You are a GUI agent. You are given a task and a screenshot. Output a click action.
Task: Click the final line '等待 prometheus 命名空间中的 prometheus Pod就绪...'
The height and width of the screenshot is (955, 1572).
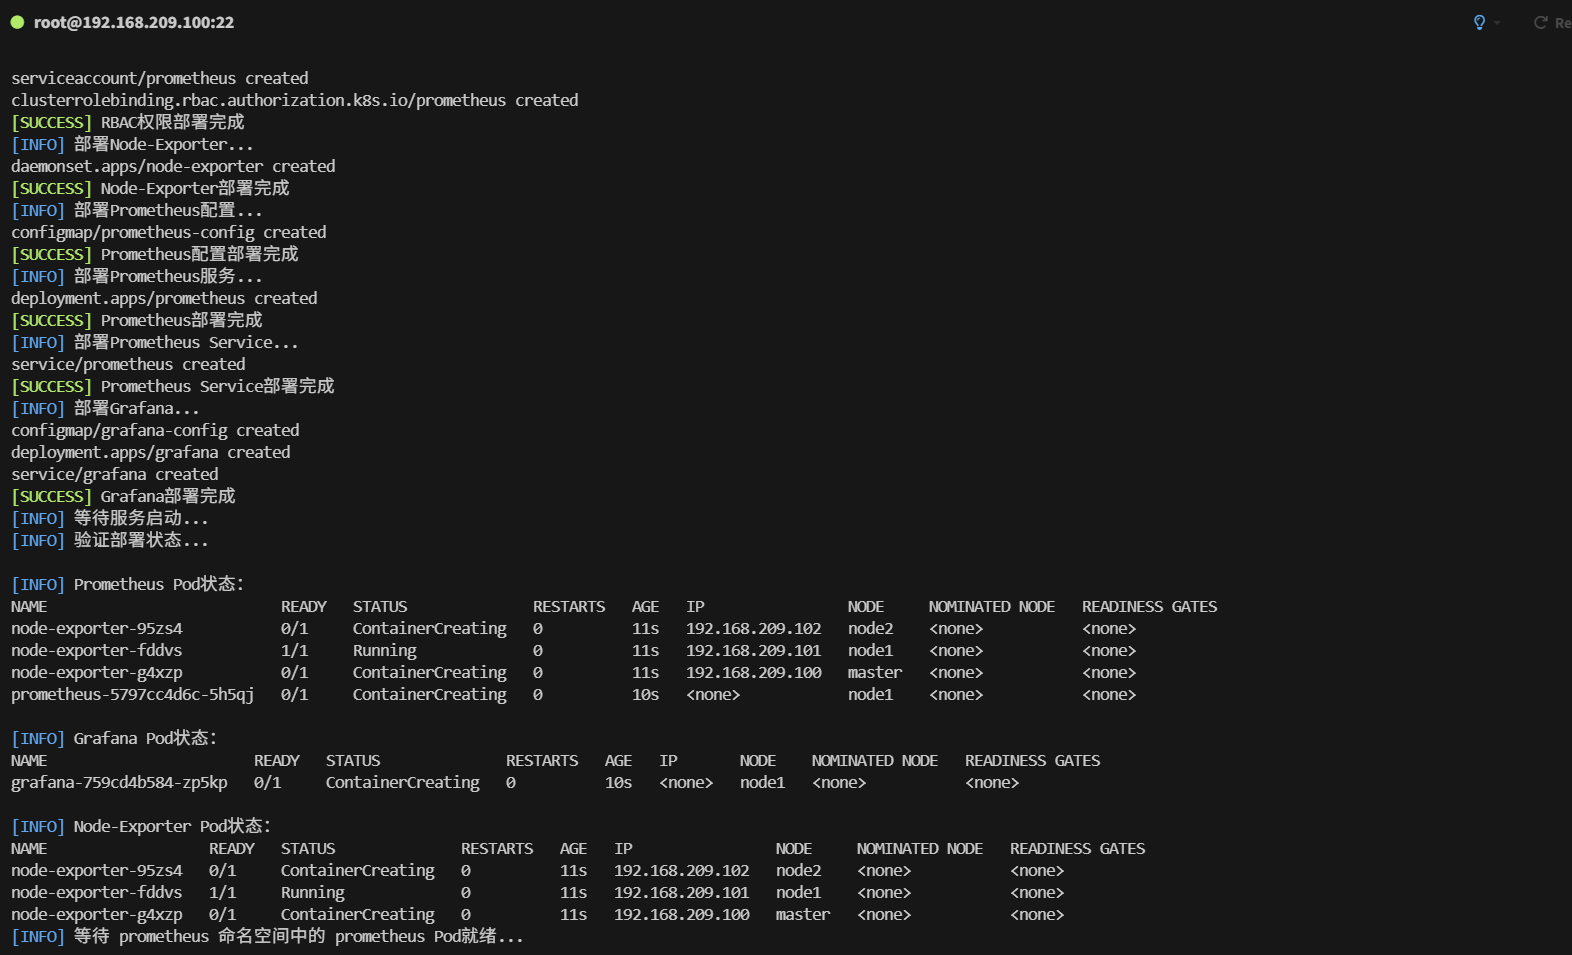299,936
